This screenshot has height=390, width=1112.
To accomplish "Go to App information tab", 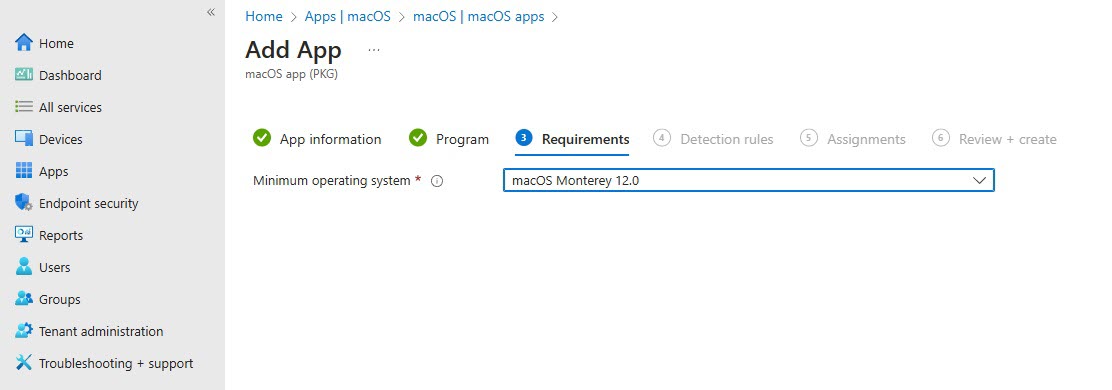I will [317, 139].
